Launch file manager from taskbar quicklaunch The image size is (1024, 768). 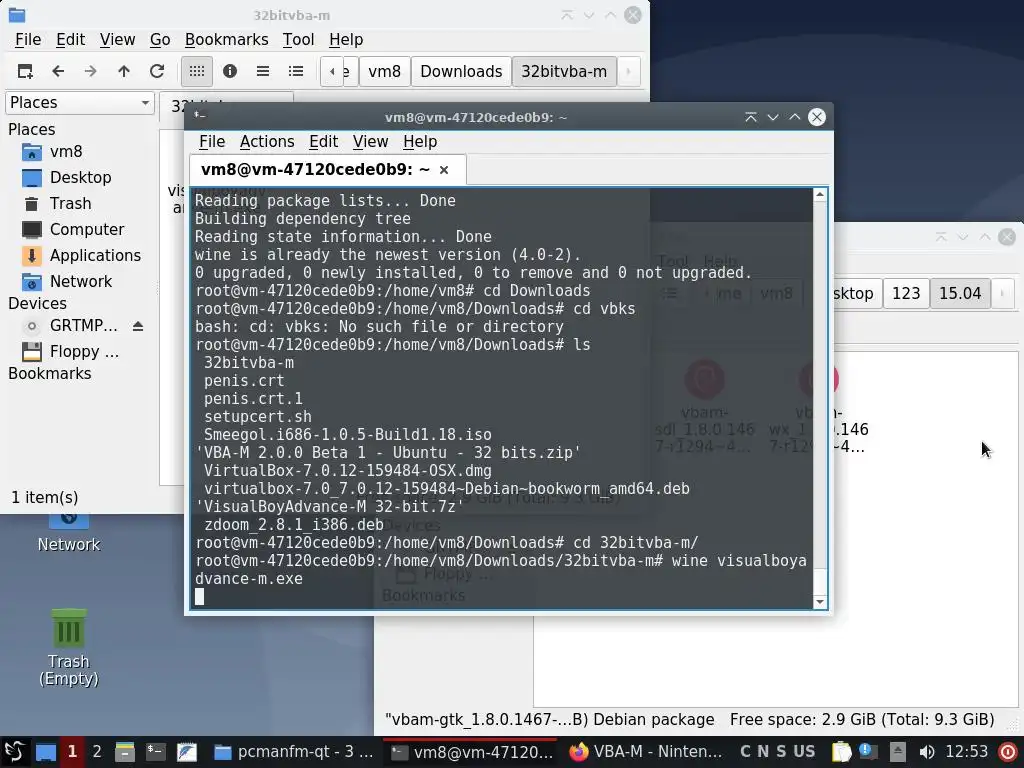(x=124, y=752)
